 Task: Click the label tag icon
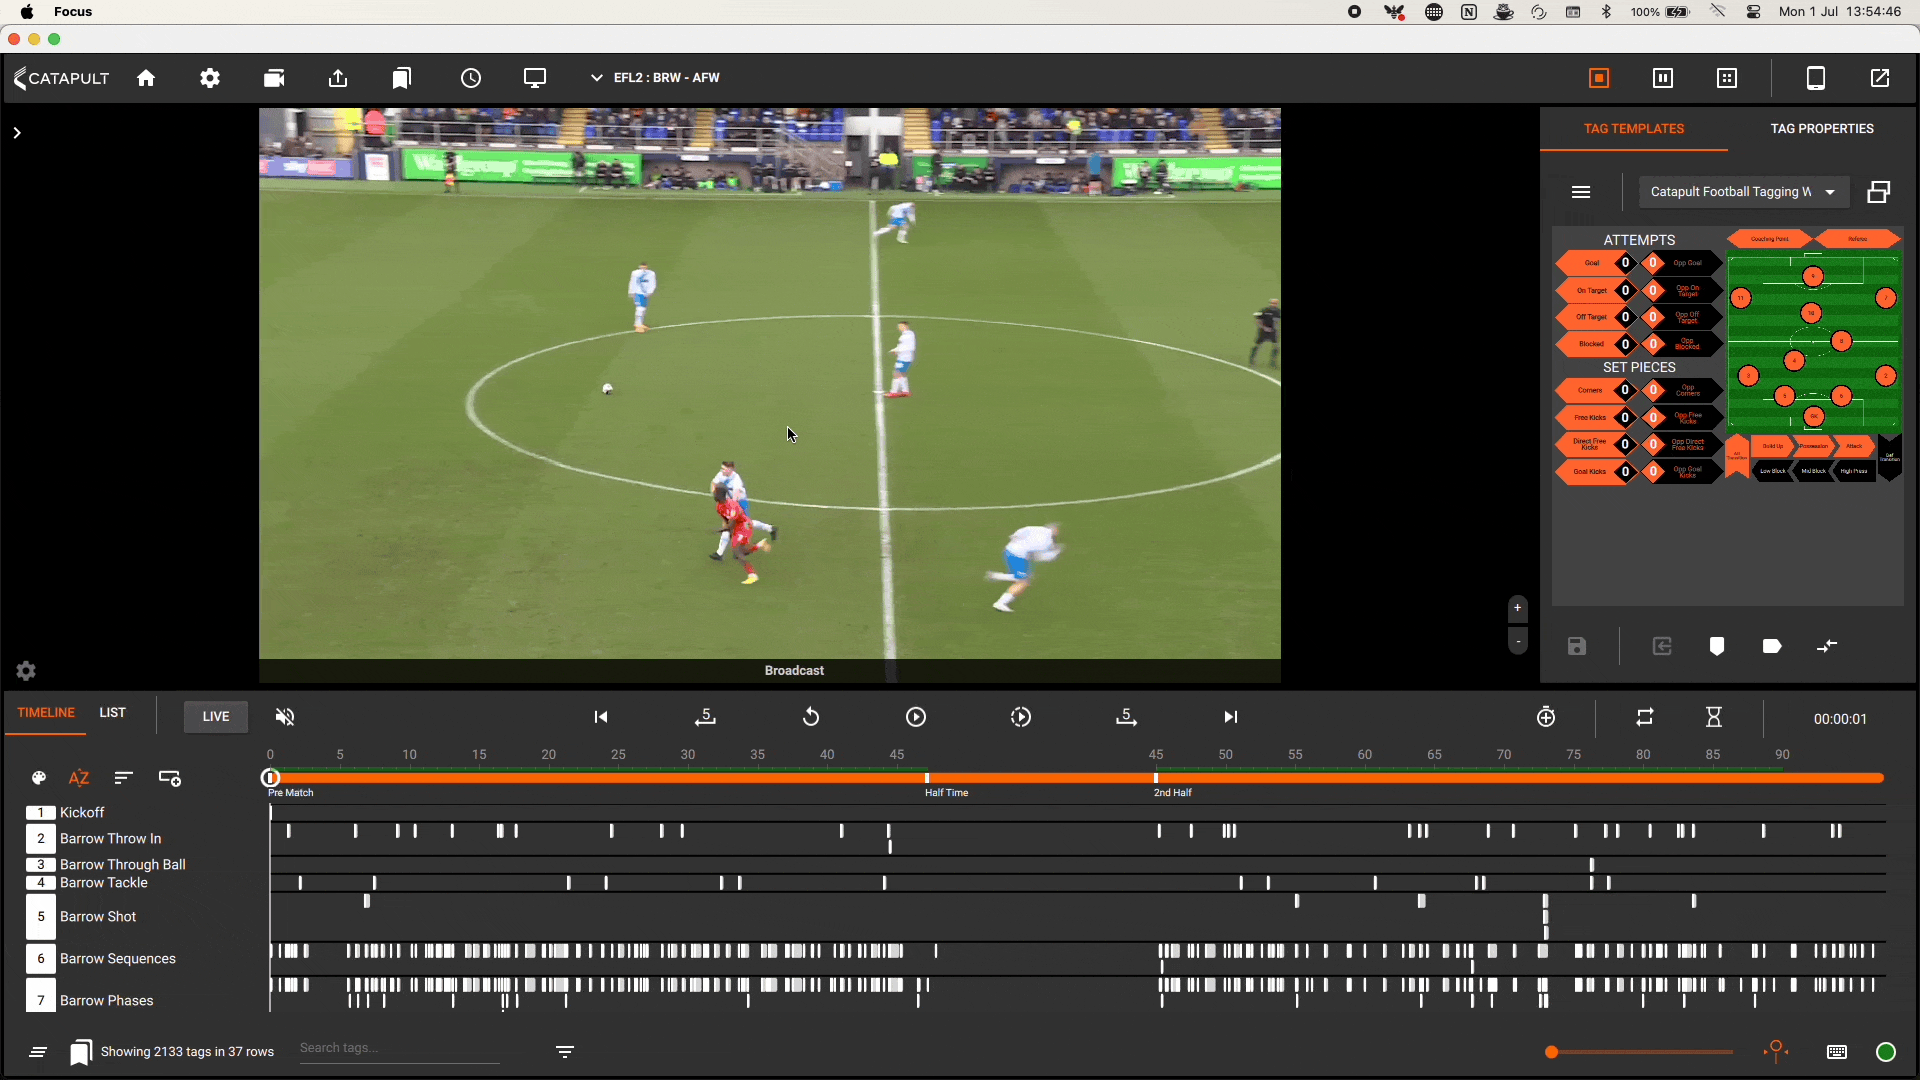[x=1772, y=646]
